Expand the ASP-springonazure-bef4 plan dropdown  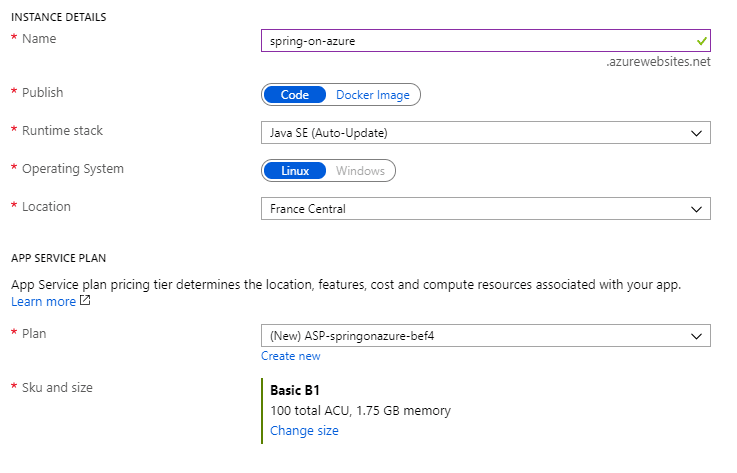point(486,336)
